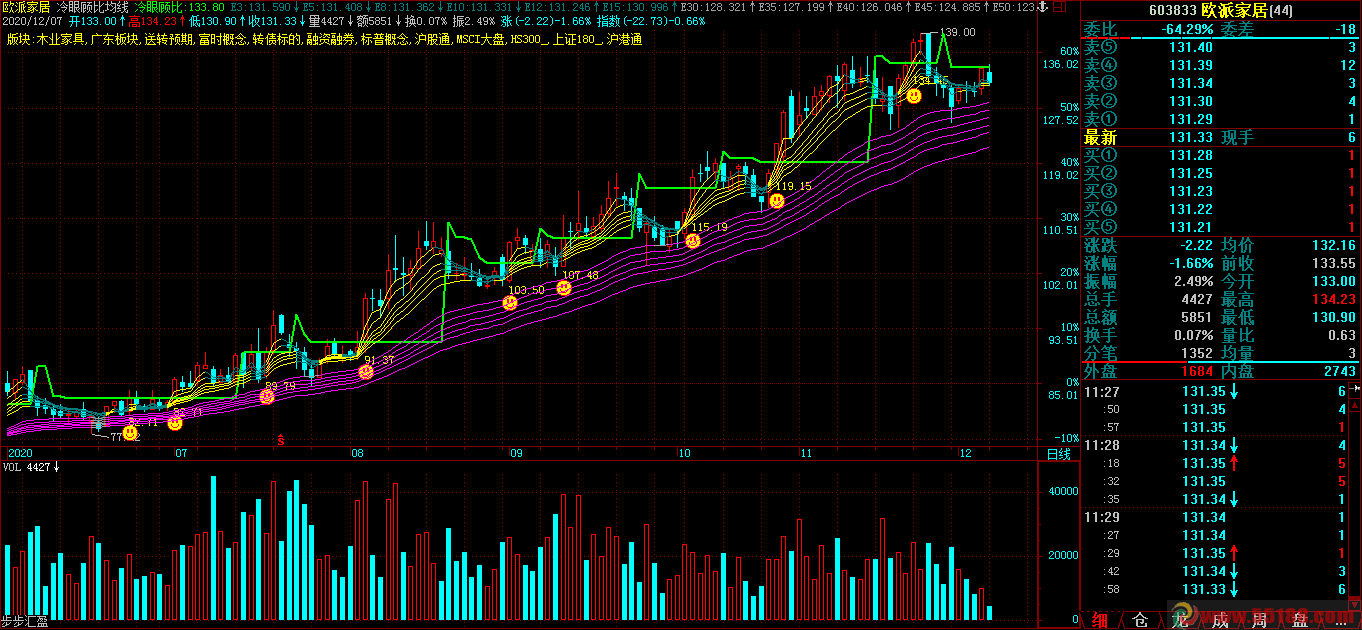Click the 40000 volume axis label

tap(1062, 491)
